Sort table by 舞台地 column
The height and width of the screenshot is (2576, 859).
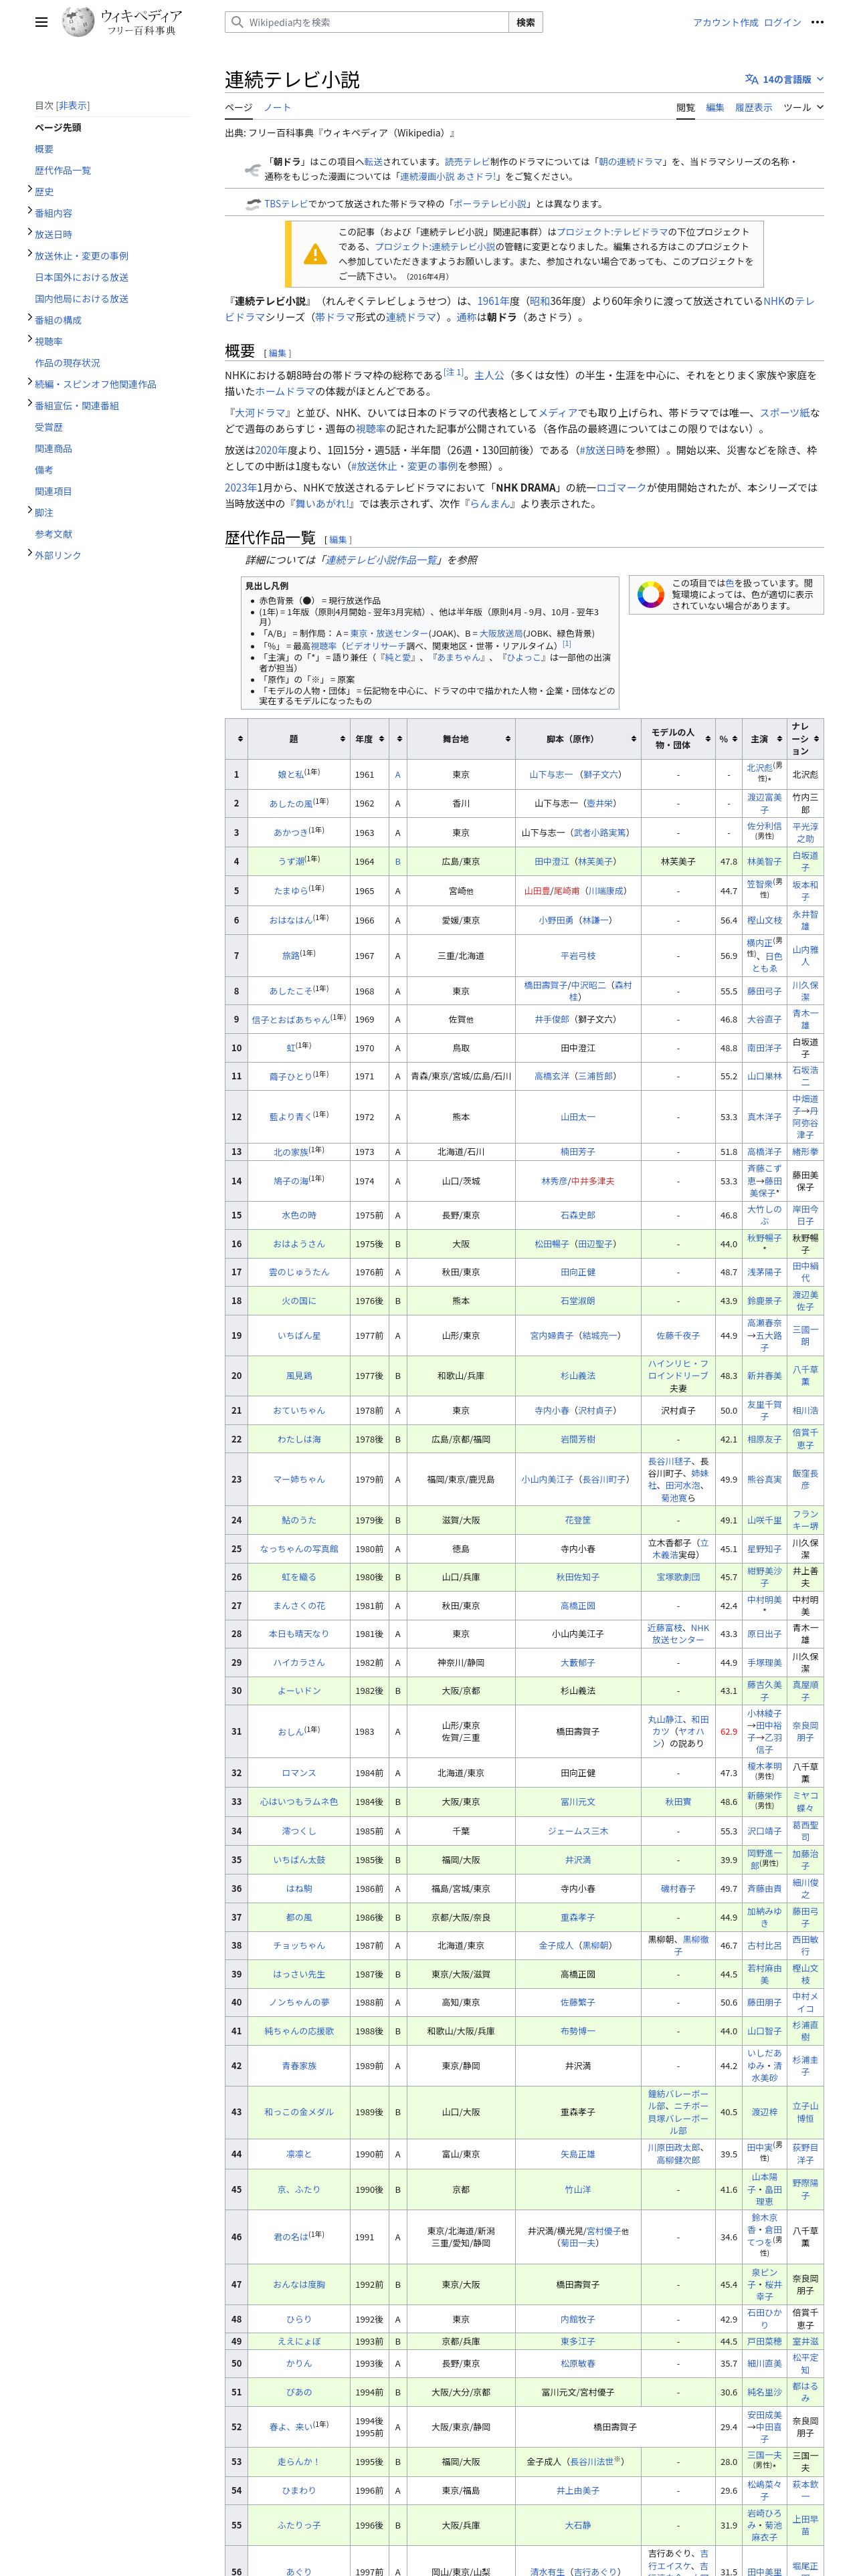pyautogui.click(x=460, y=739)
